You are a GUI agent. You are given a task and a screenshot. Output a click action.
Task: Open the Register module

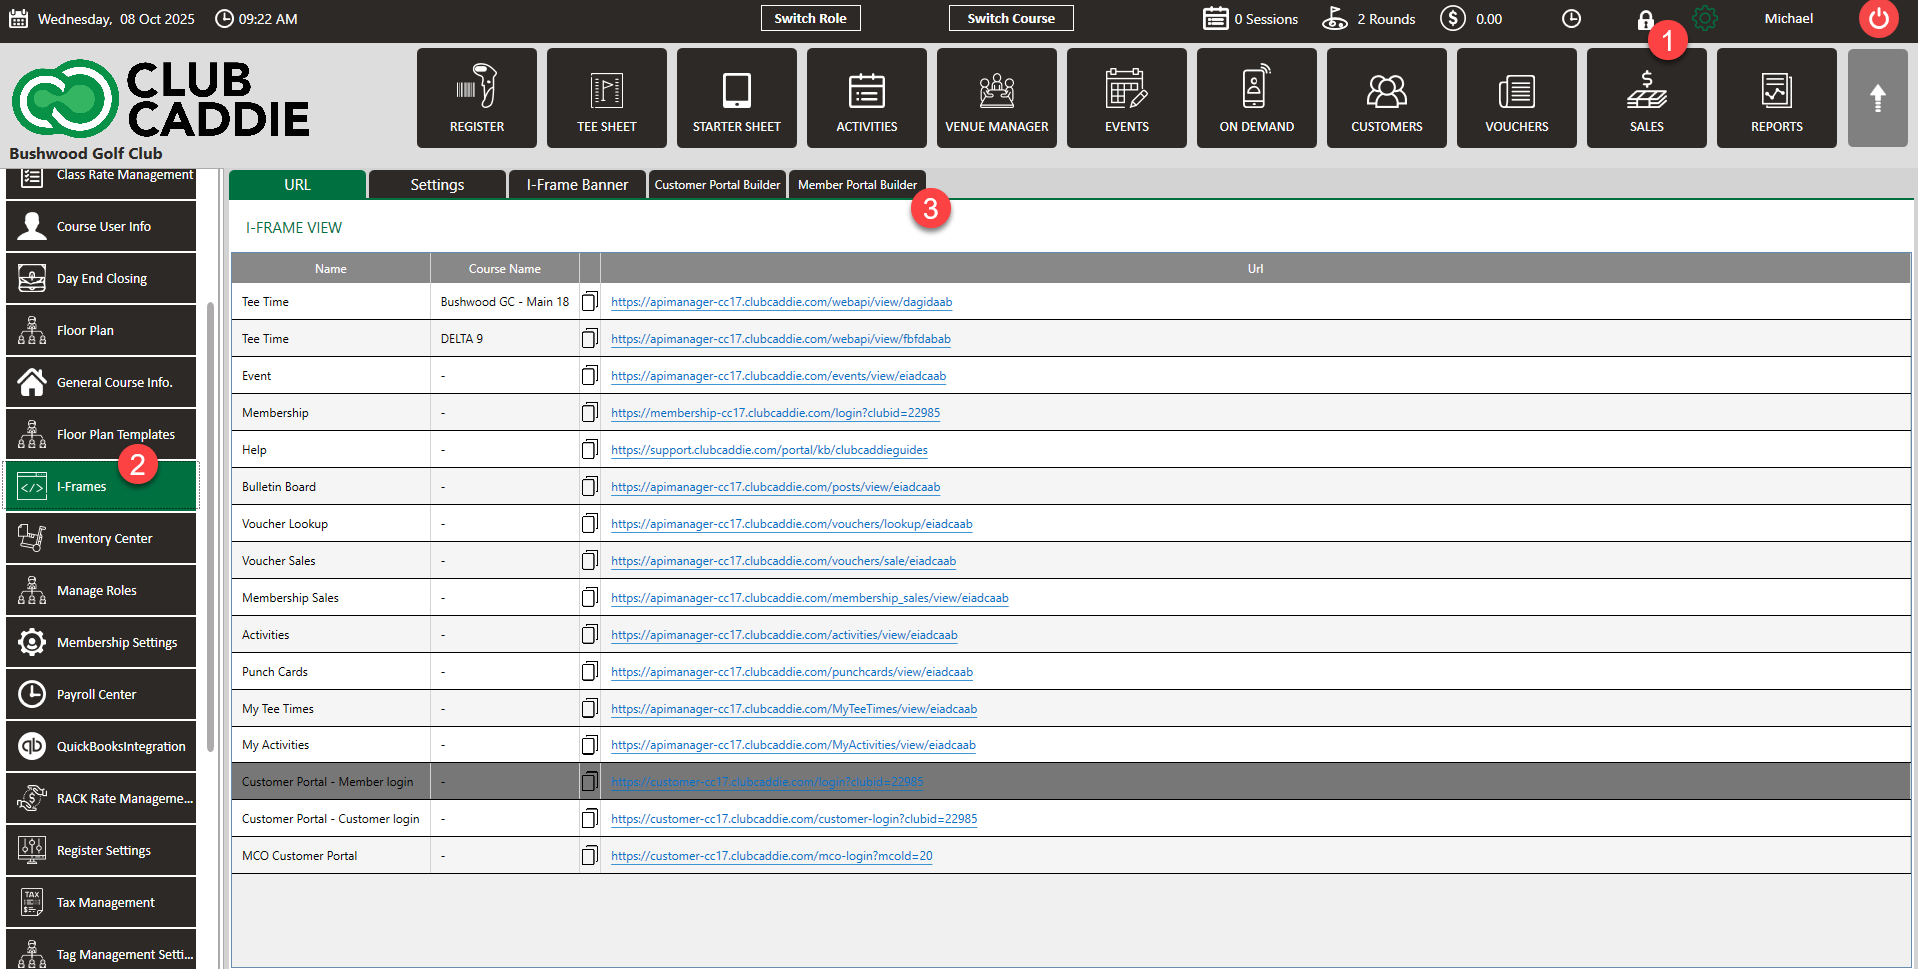point(476,98)
